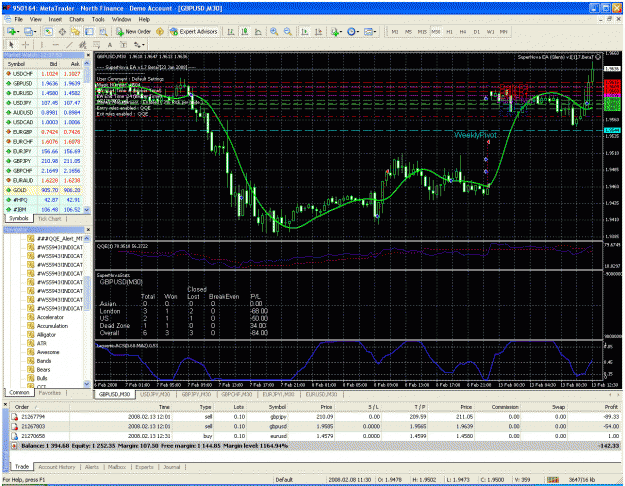Screen dimensions: 625x486
Task: Select the Alligator indicator in Navigator
Action: point(46,334)
